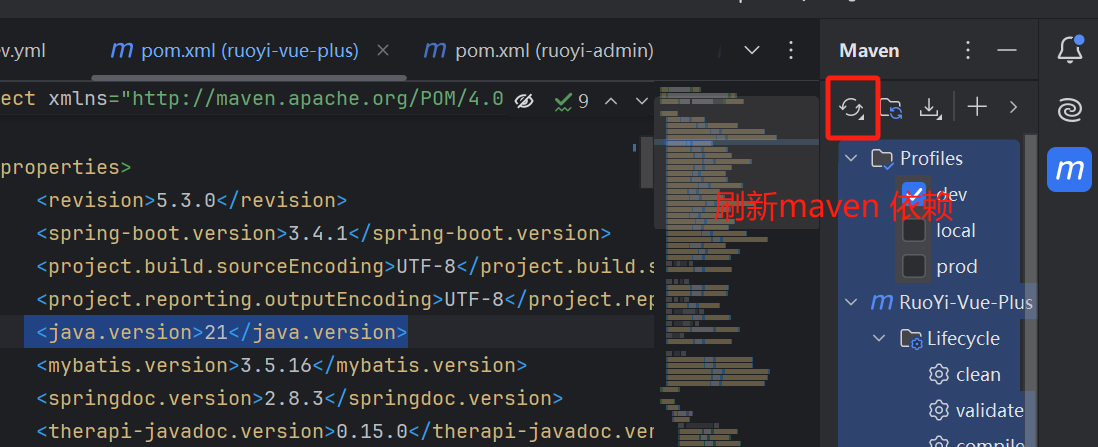Click the spring-boot.version 3.4.1 line
The height and width of the screenshot is (447, 1098).
[x=324, y=233]
